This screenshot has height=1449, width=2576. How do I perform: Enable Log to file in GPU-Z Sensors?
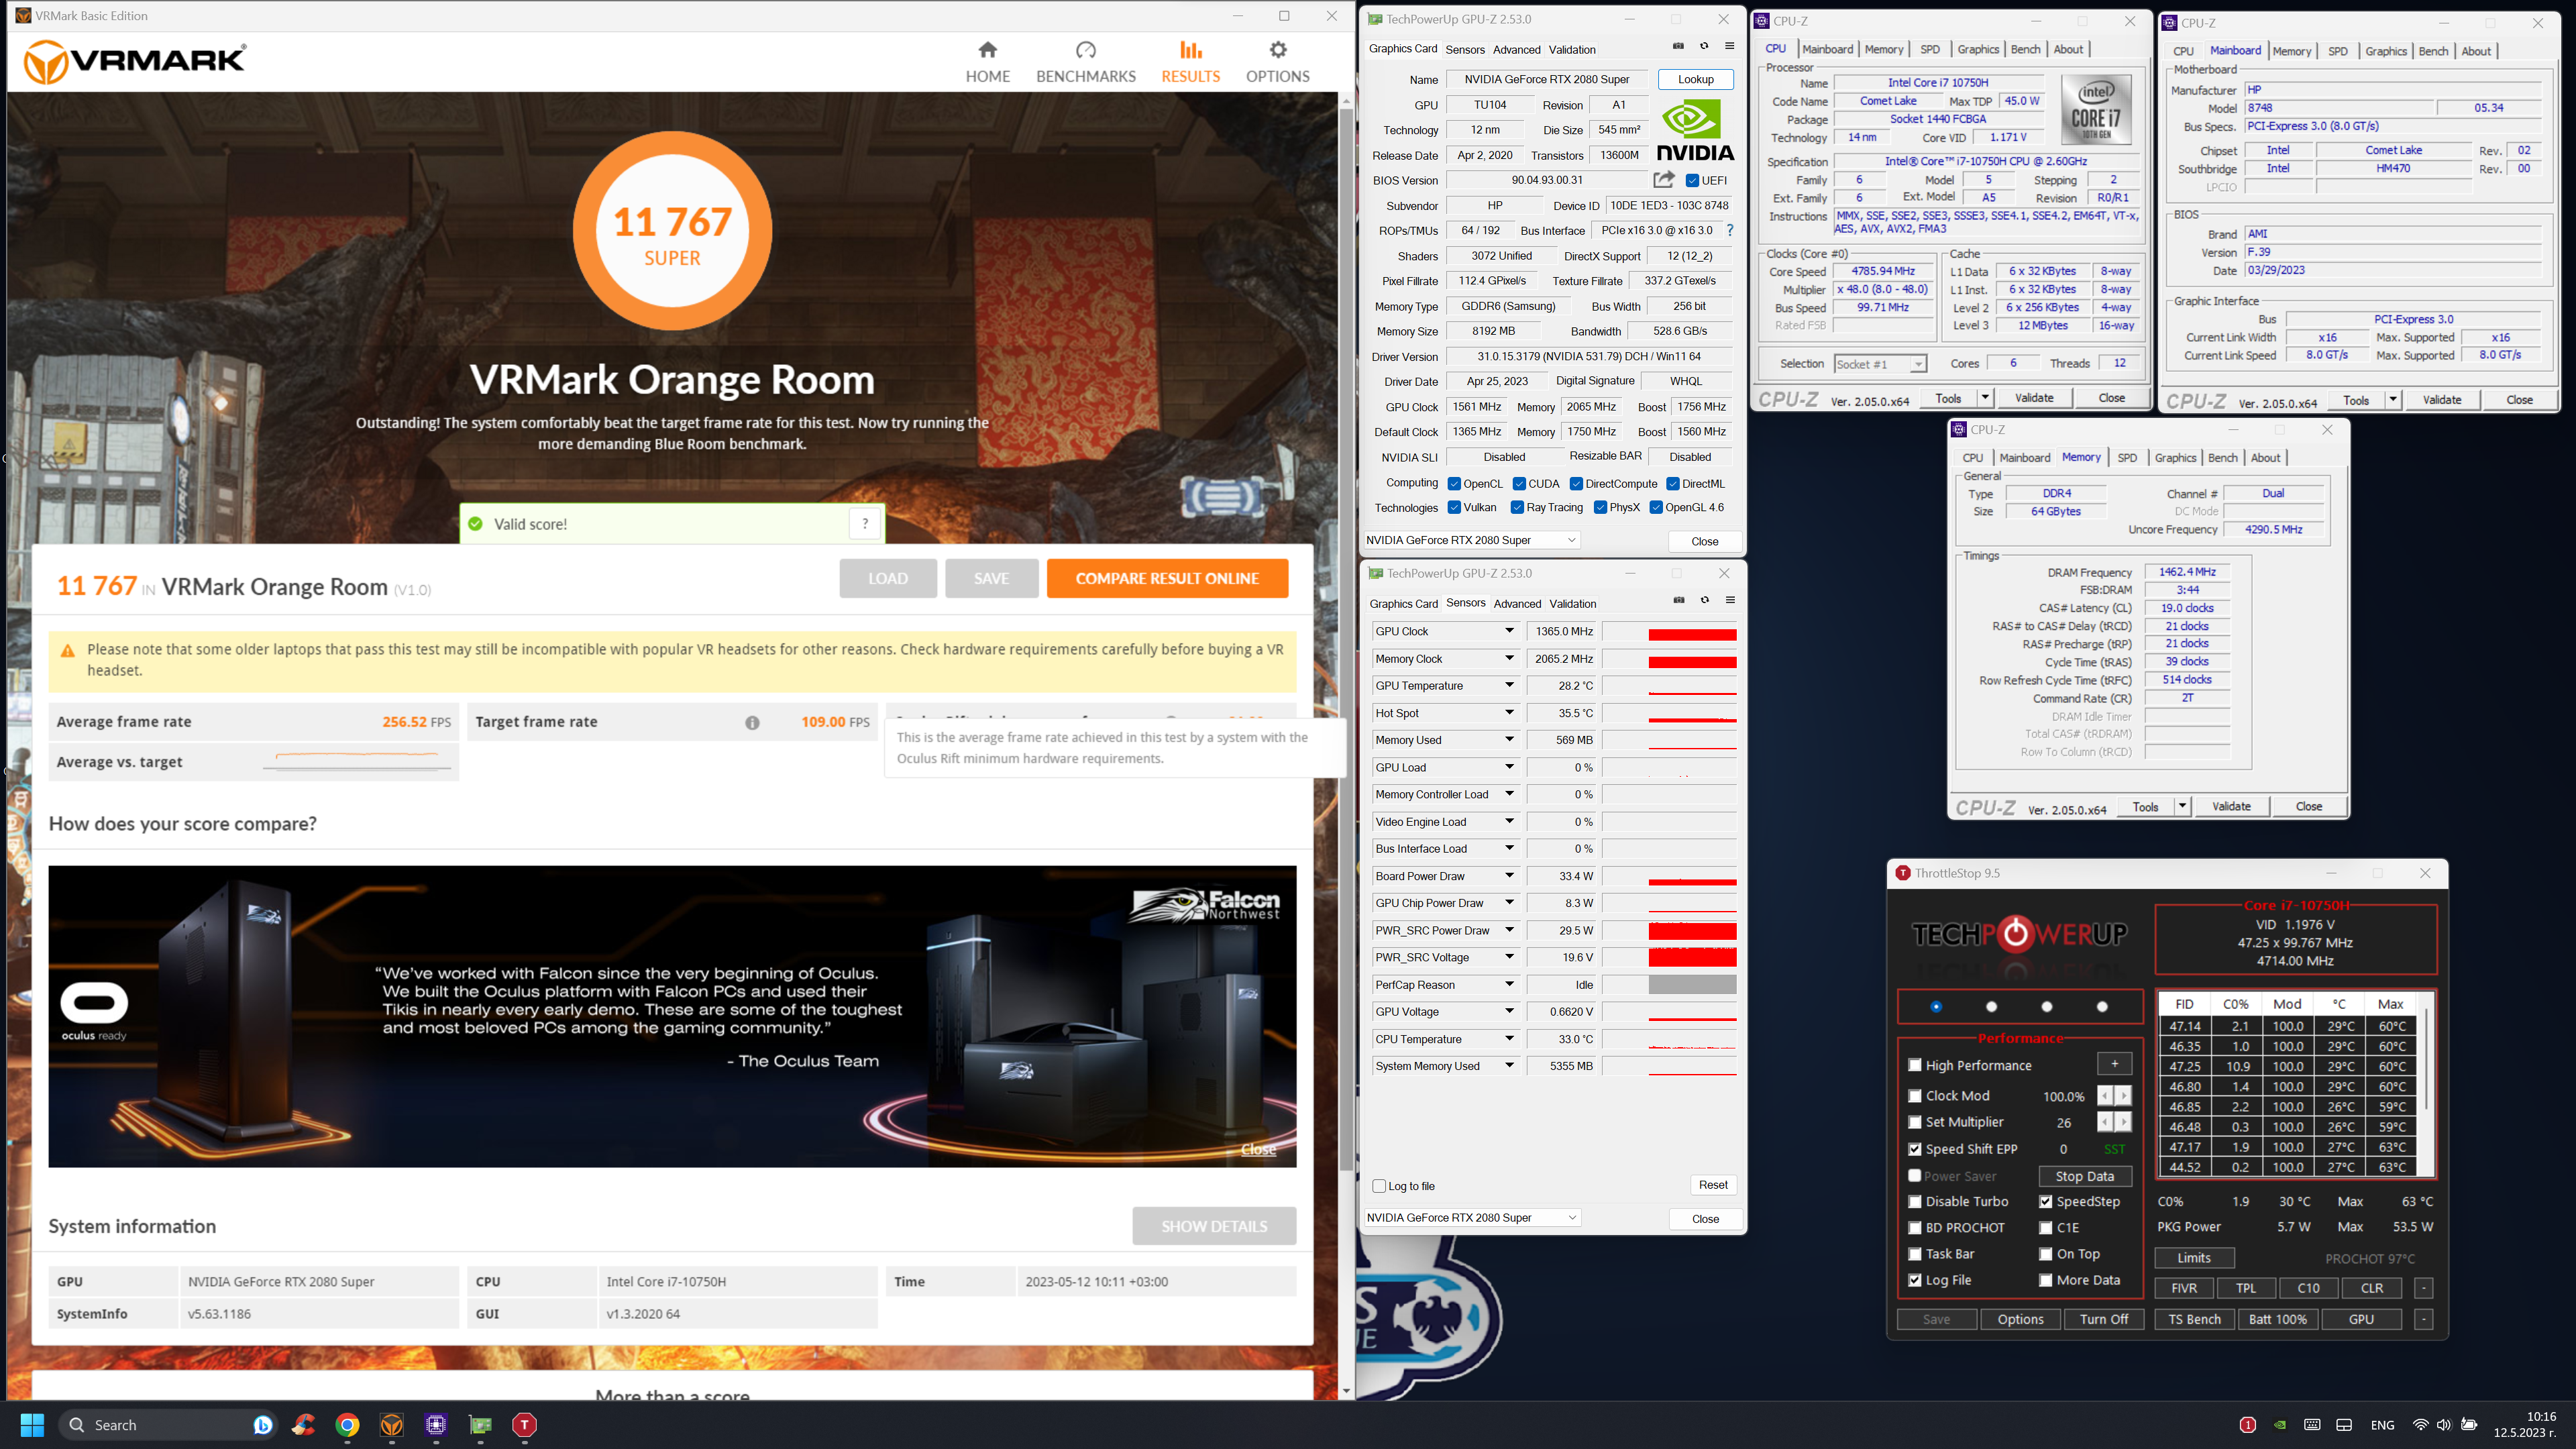tap(1379, 1187)
